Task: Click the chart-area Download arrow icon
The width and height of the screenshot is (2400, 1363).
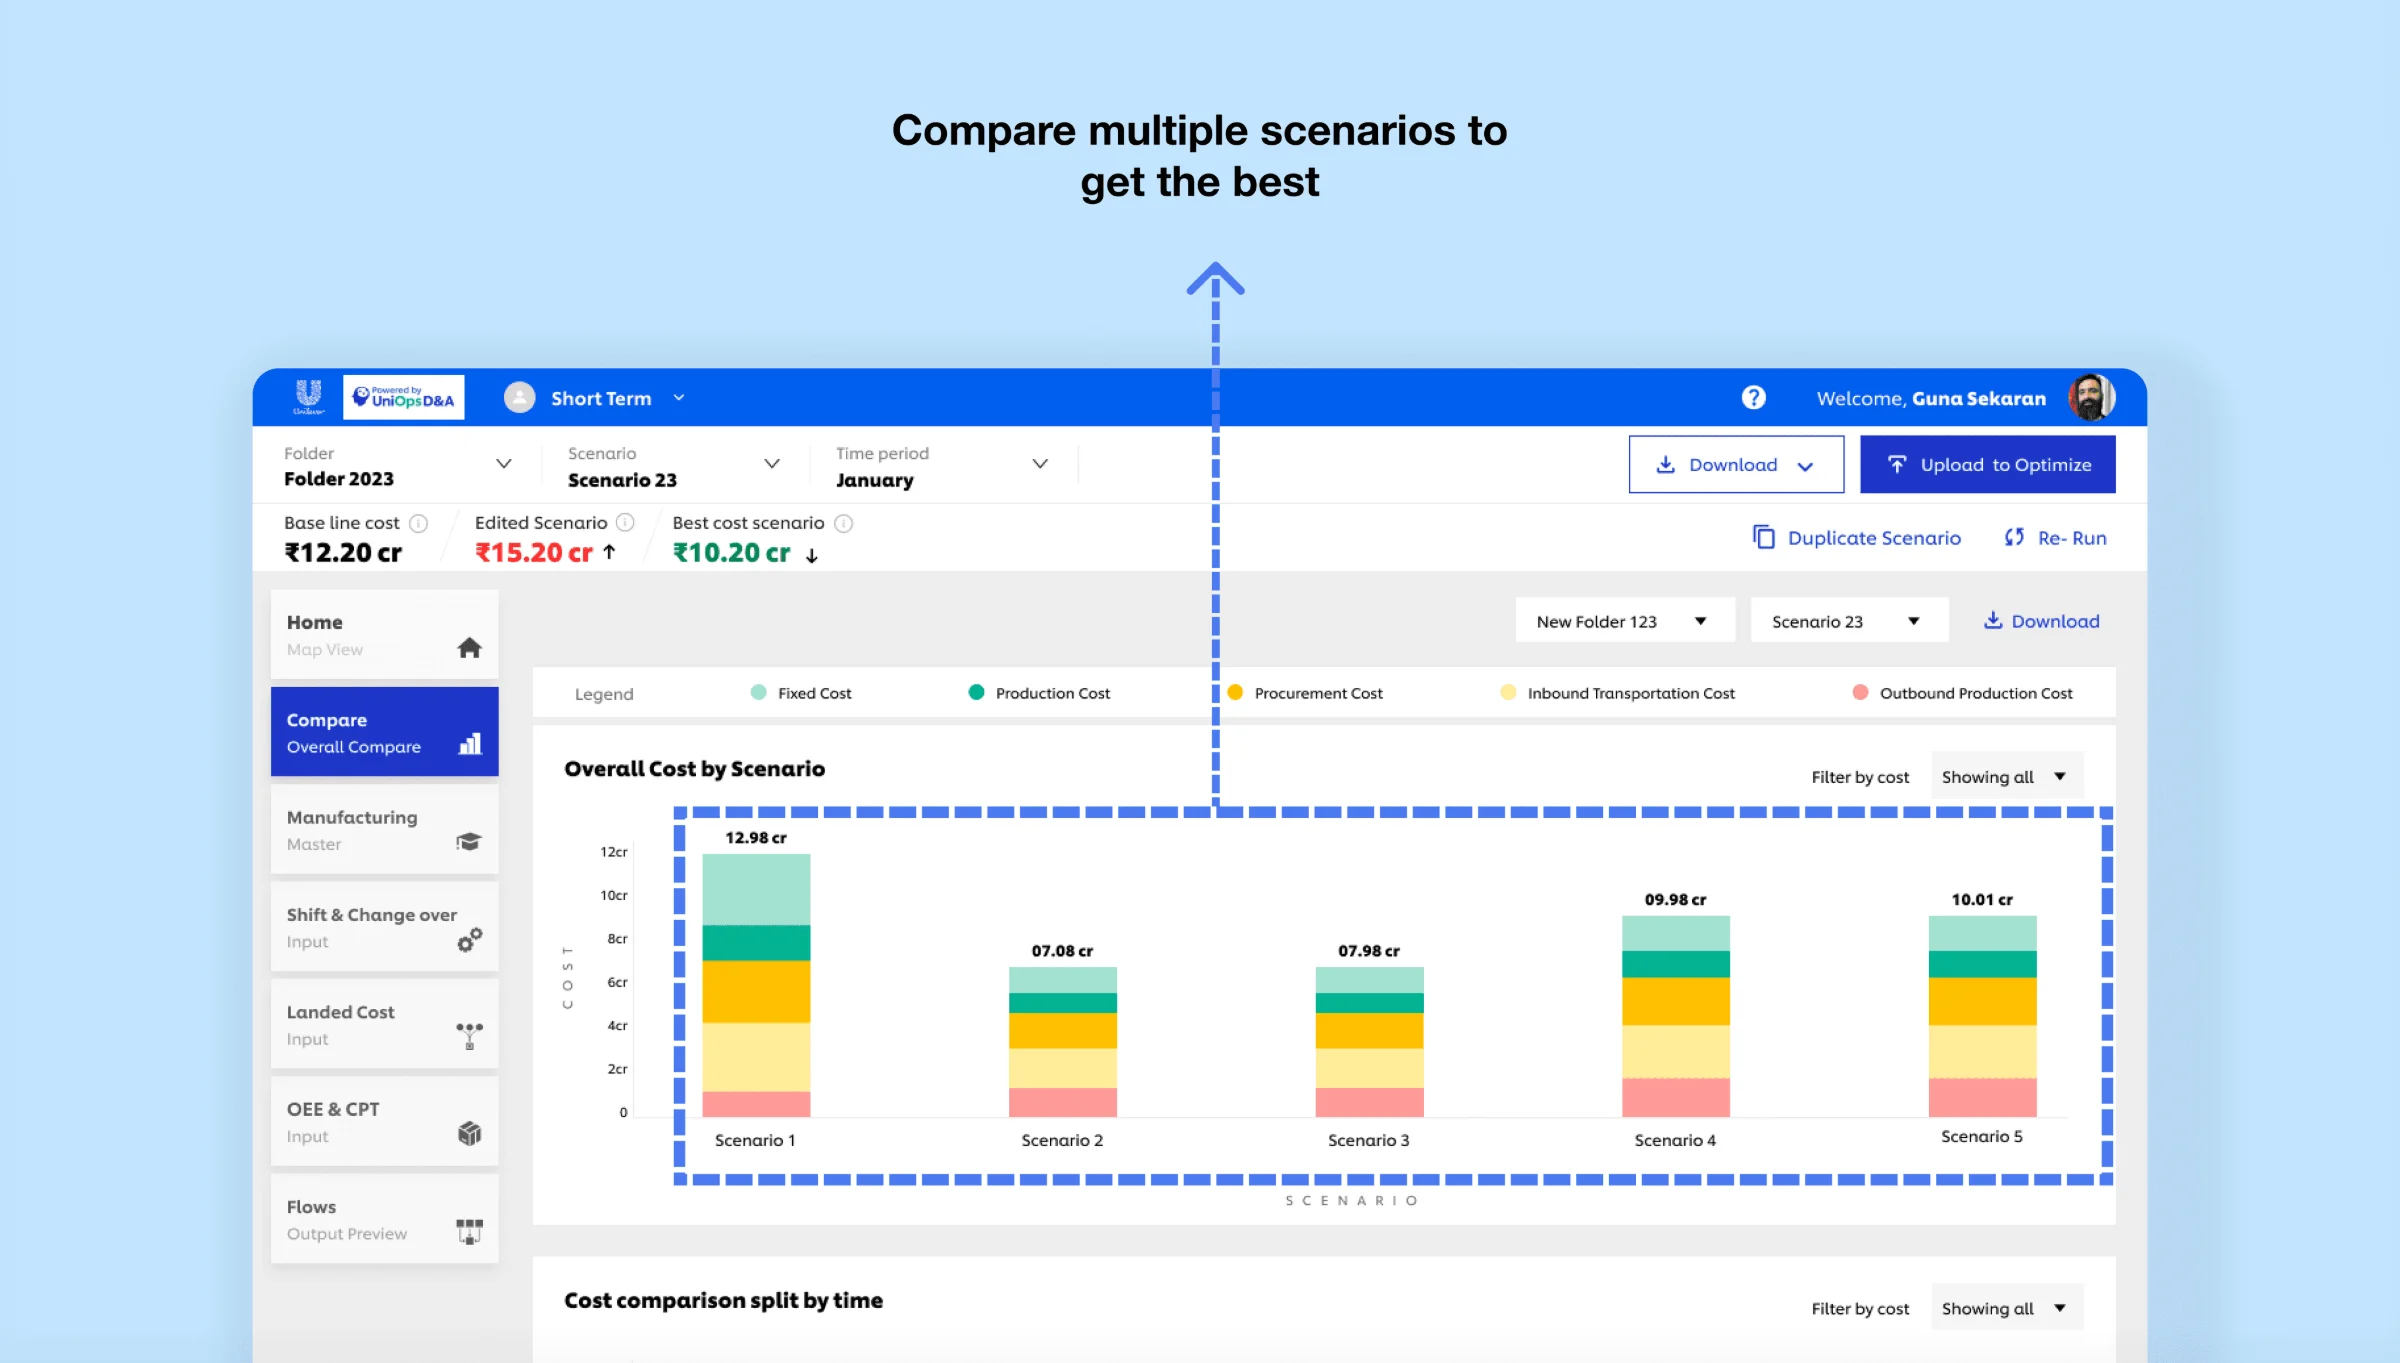Action: (1992, 620)
